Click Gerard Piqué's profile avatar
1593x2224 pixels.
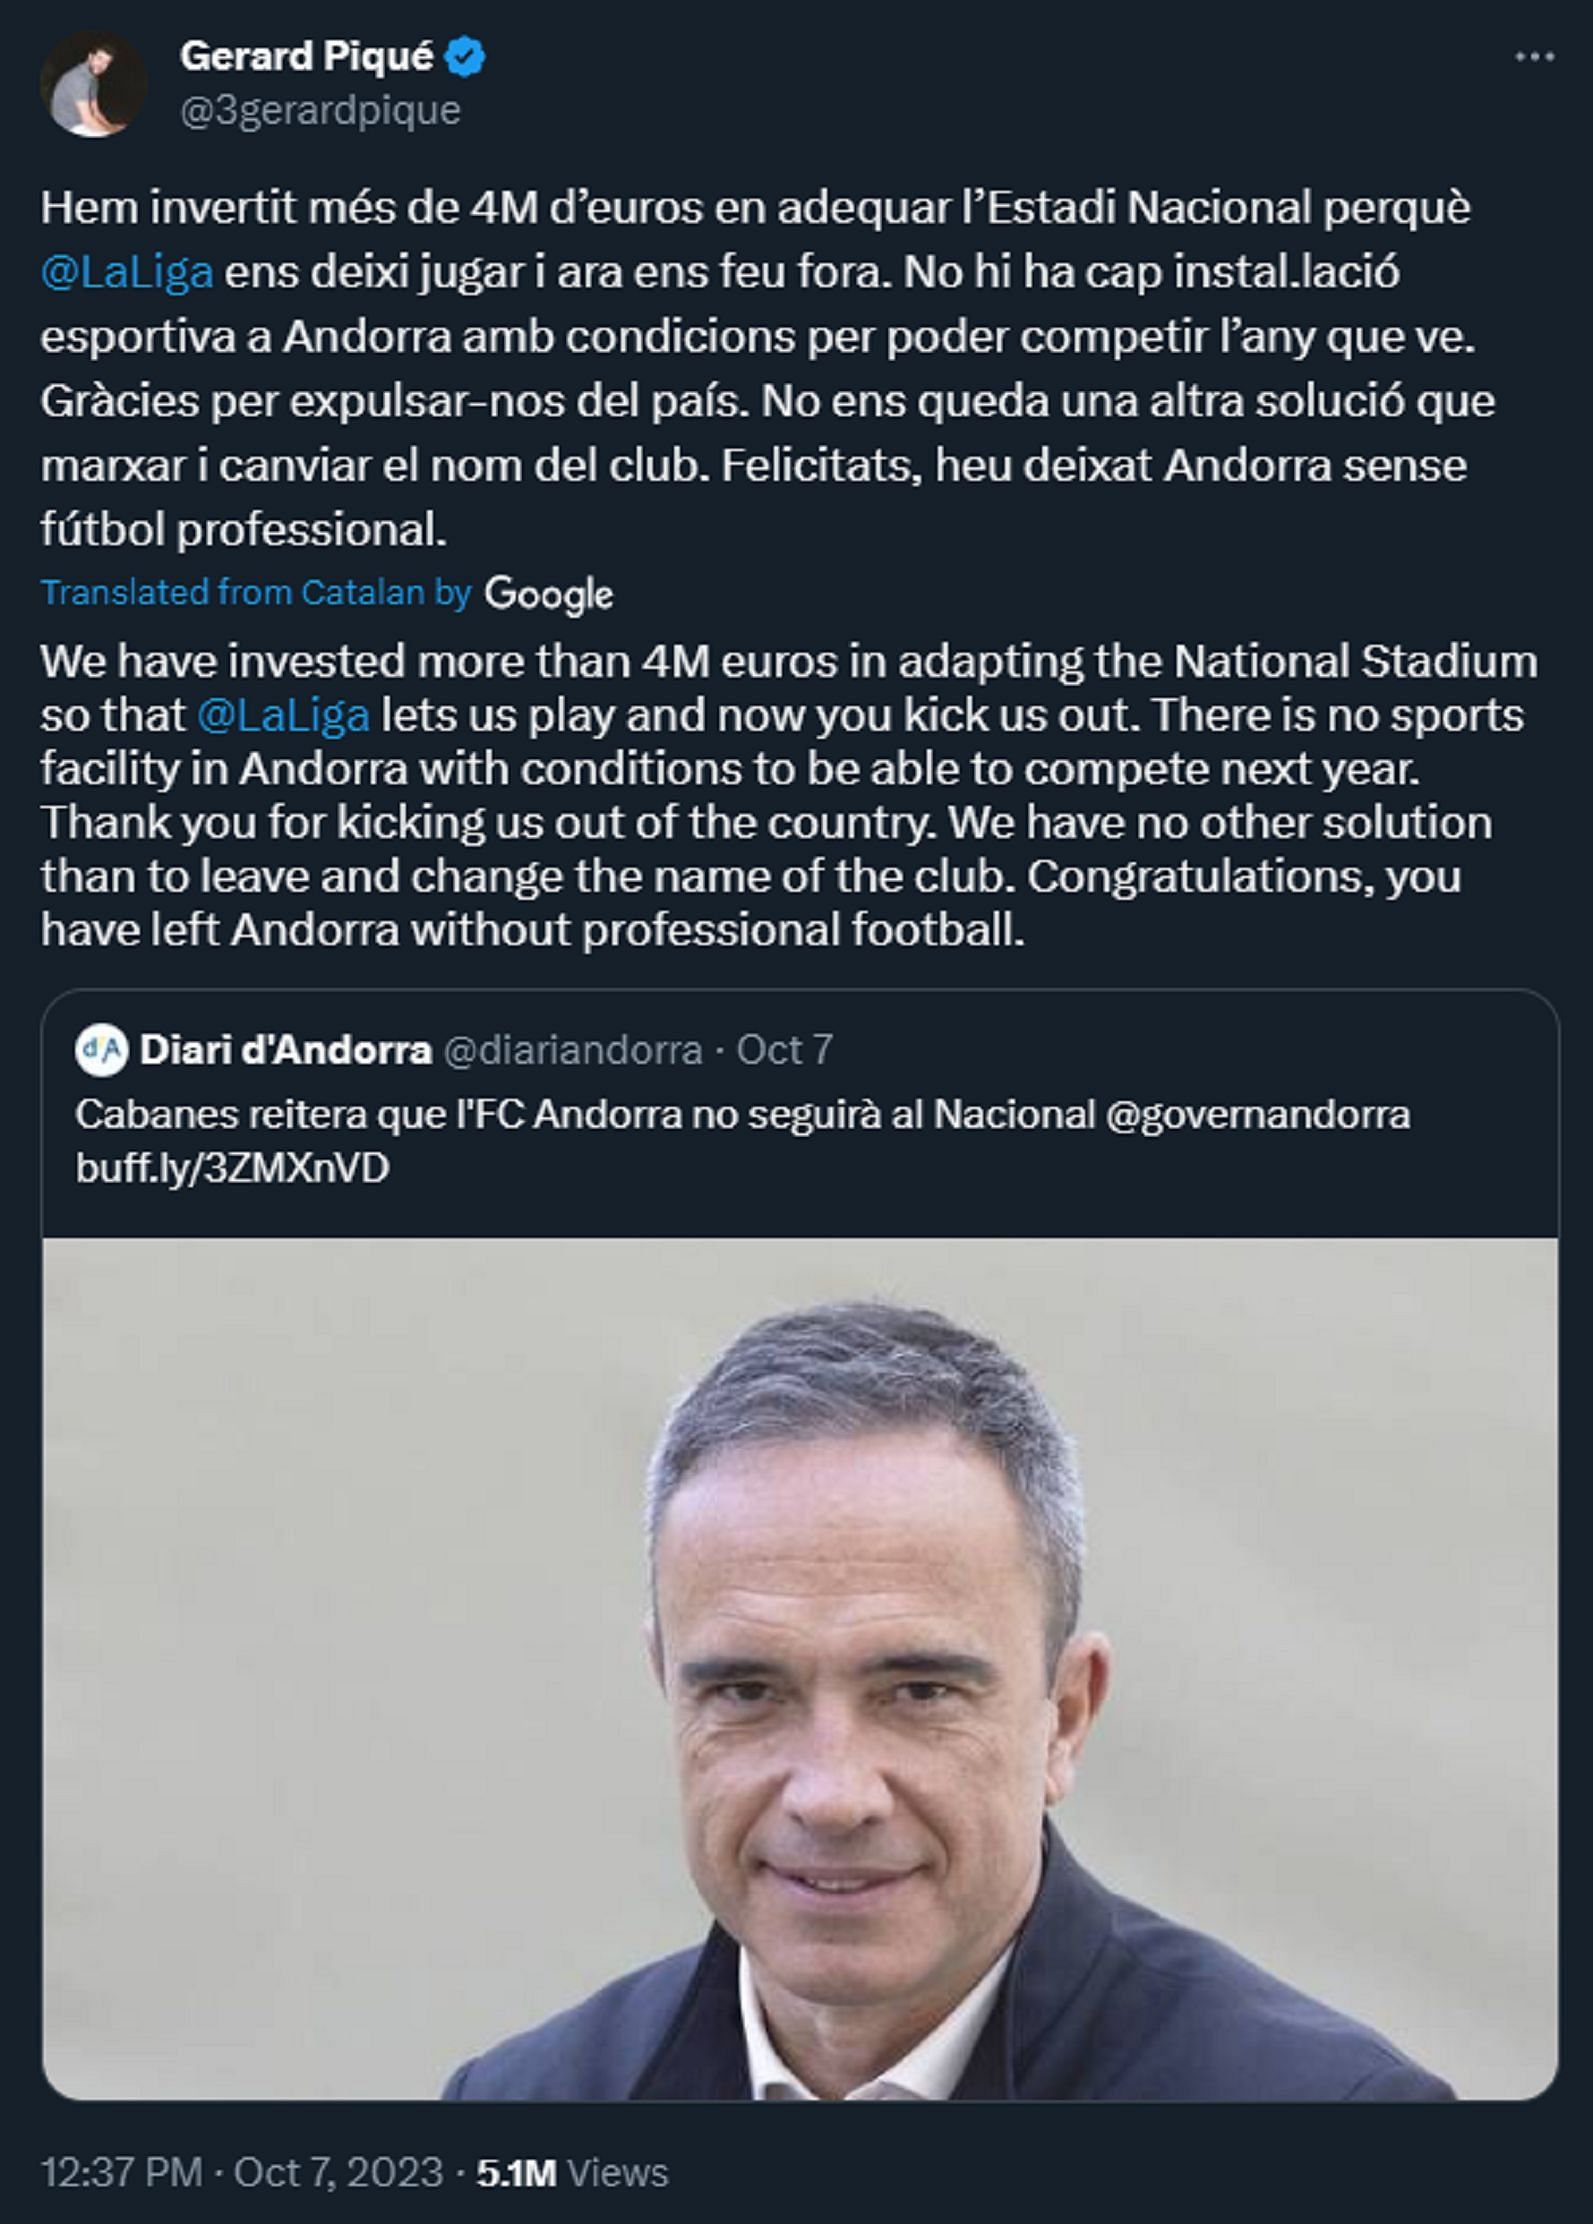coord(93,84)
